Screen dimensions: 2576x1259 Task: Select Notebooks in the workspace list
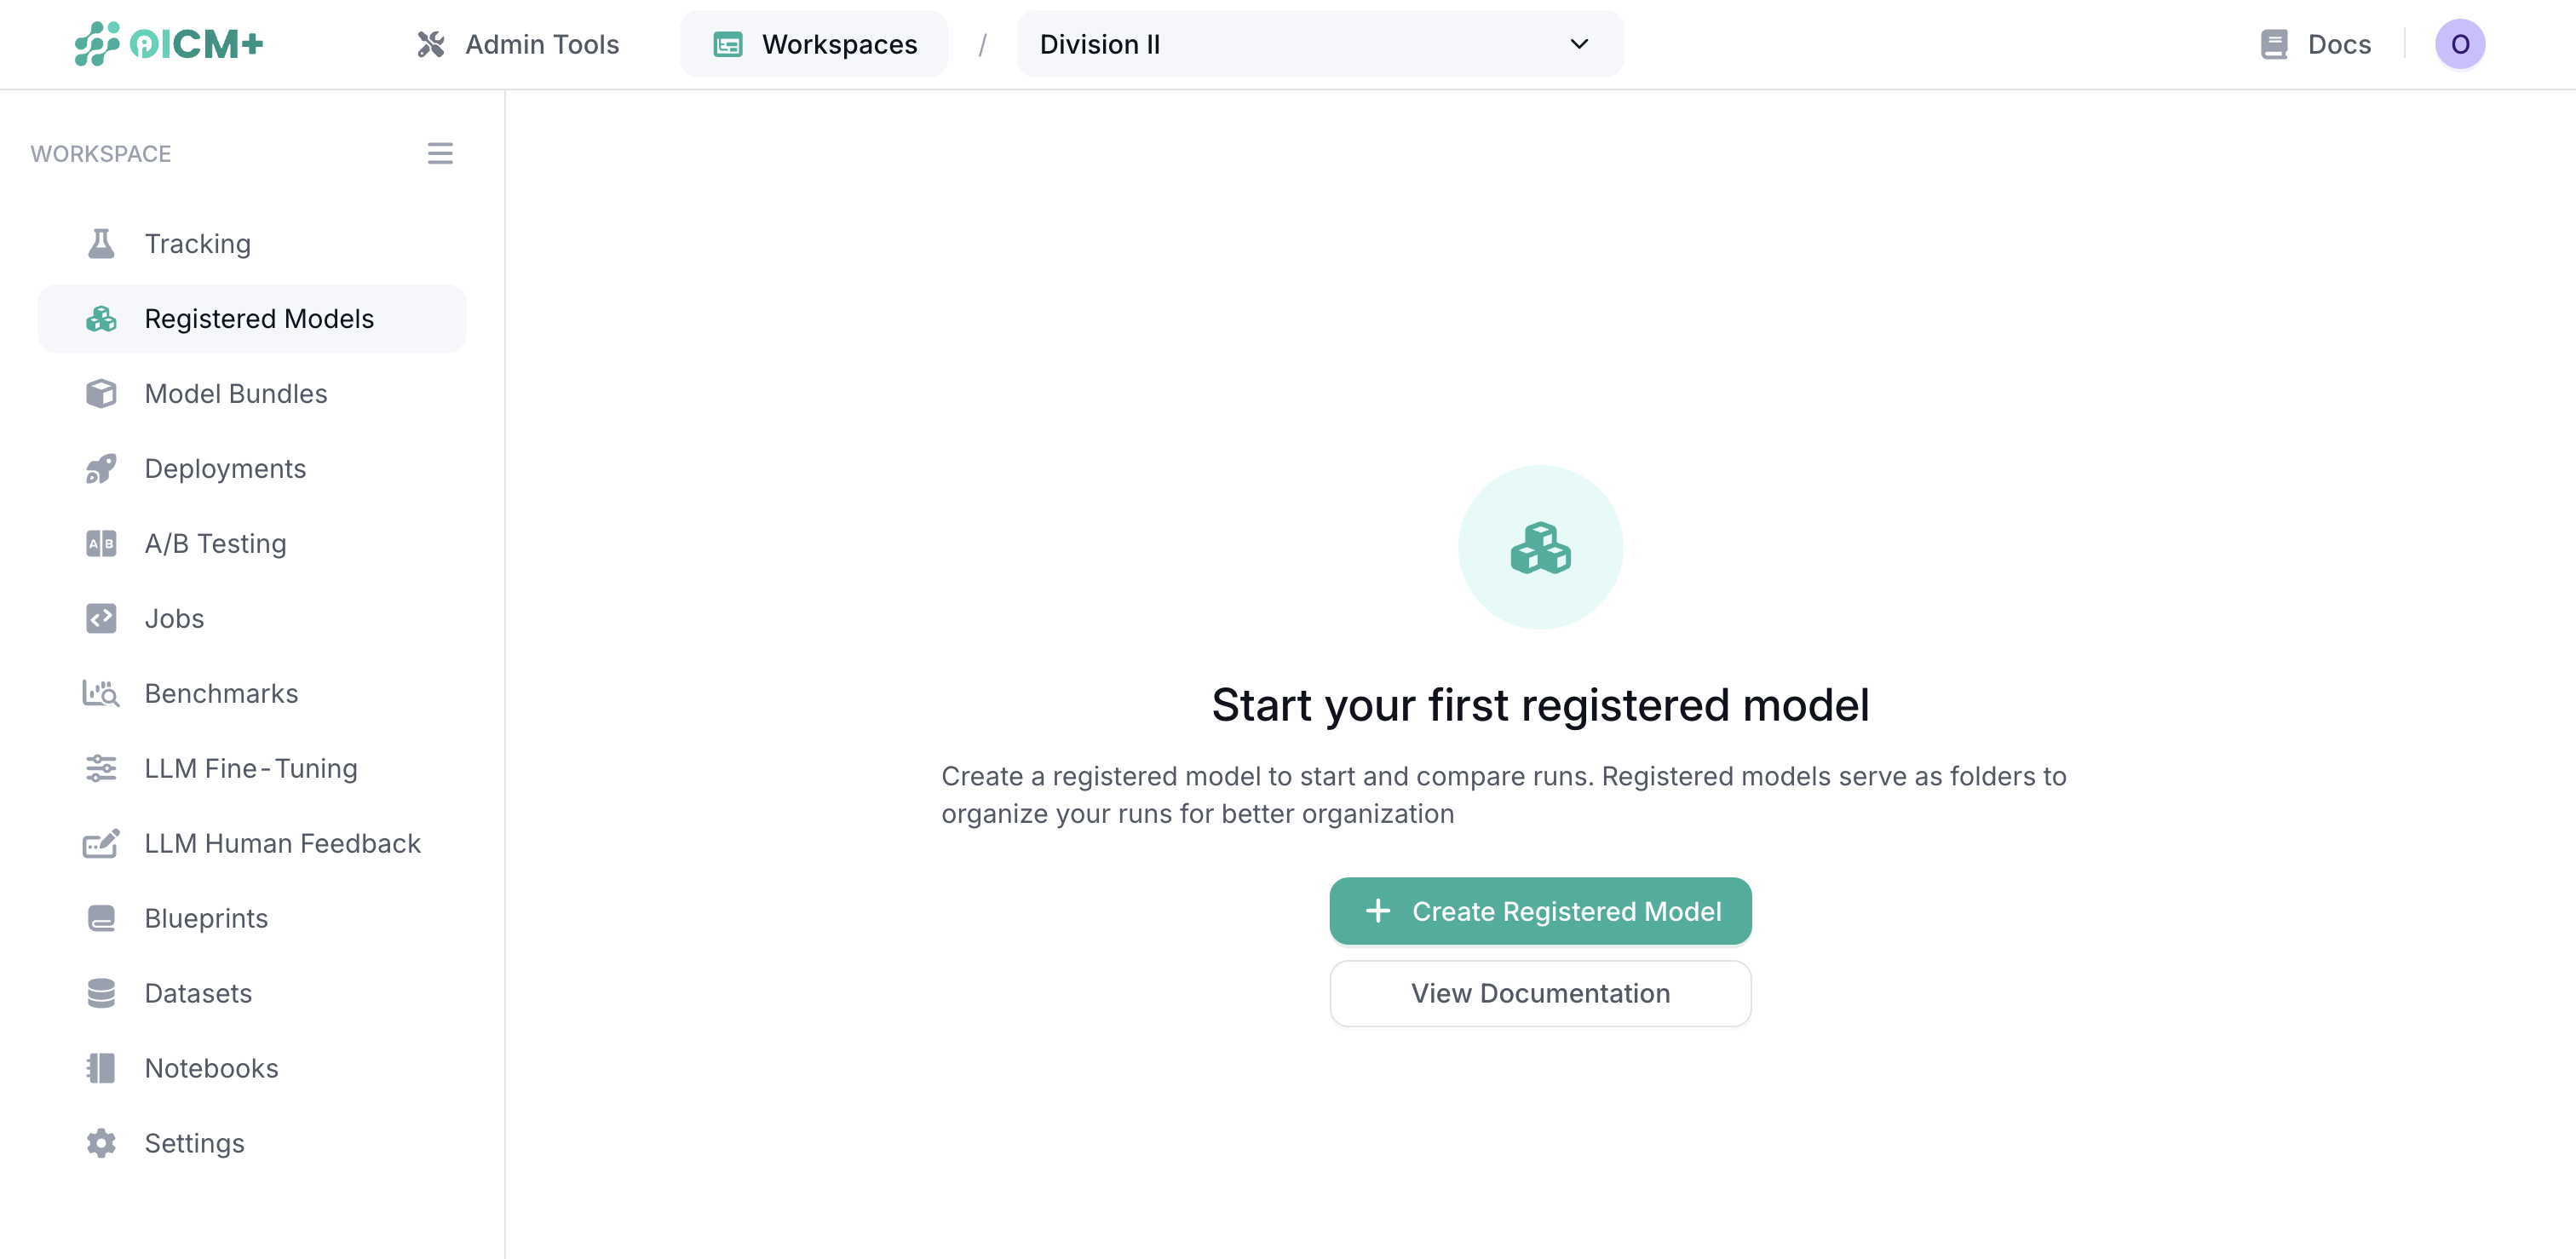210,1068
